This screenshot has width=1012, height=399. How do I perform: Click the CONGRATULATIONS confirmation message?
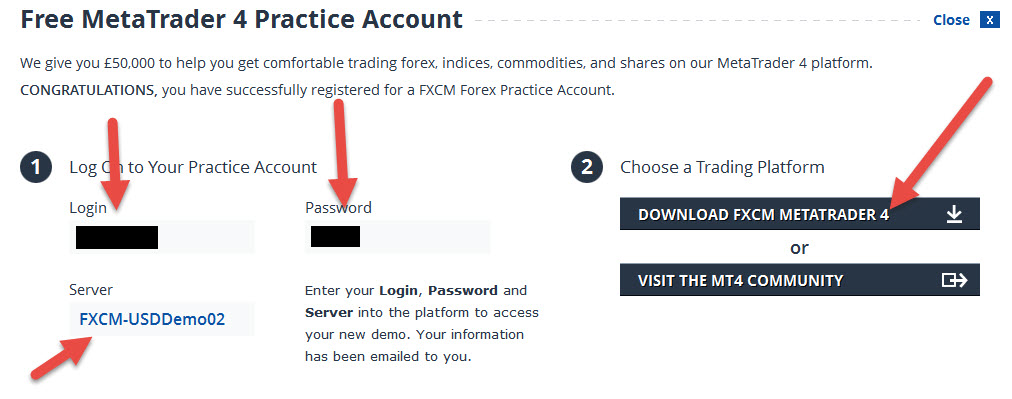tap(318, 90)
